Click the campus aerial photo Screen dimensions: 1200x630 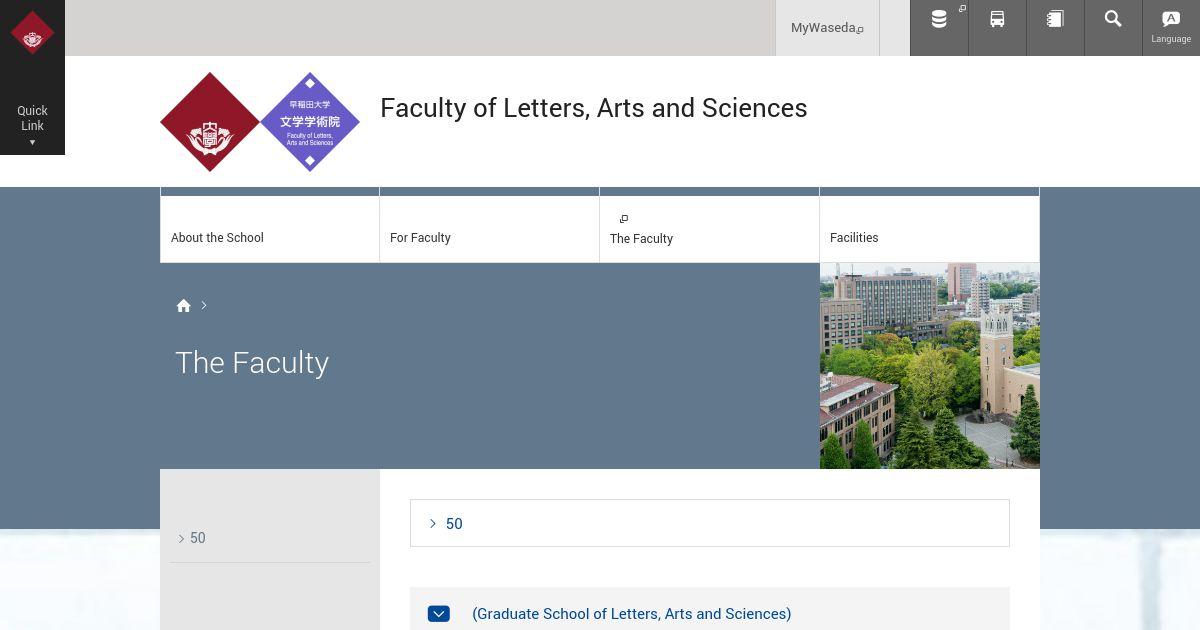coord(930,366)
